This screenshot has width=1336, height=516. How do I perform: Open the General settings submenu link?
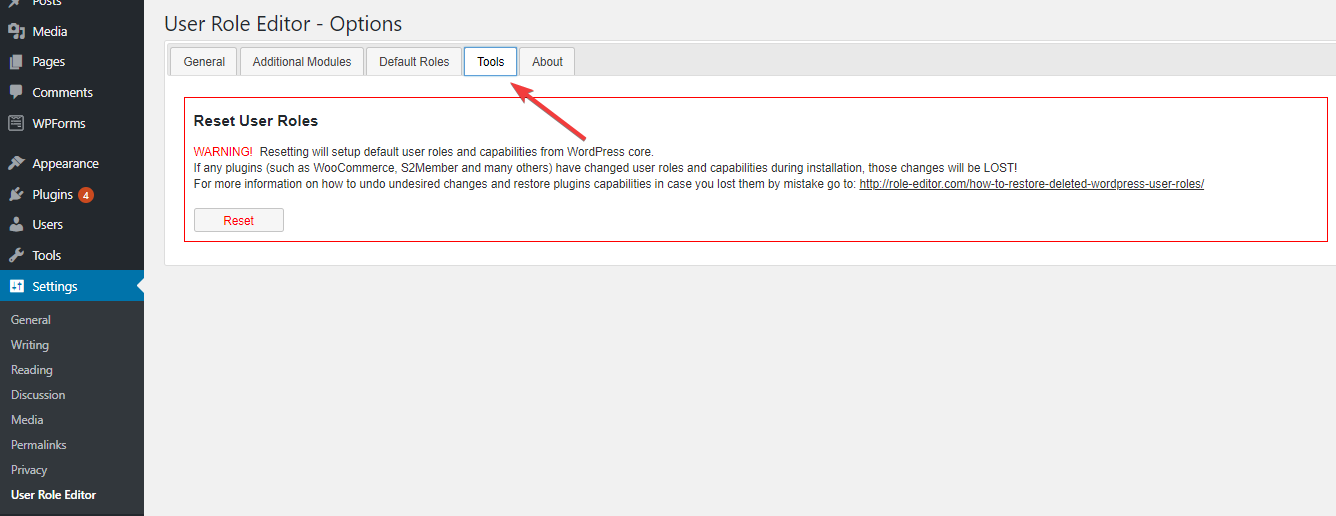pos(31,320)
